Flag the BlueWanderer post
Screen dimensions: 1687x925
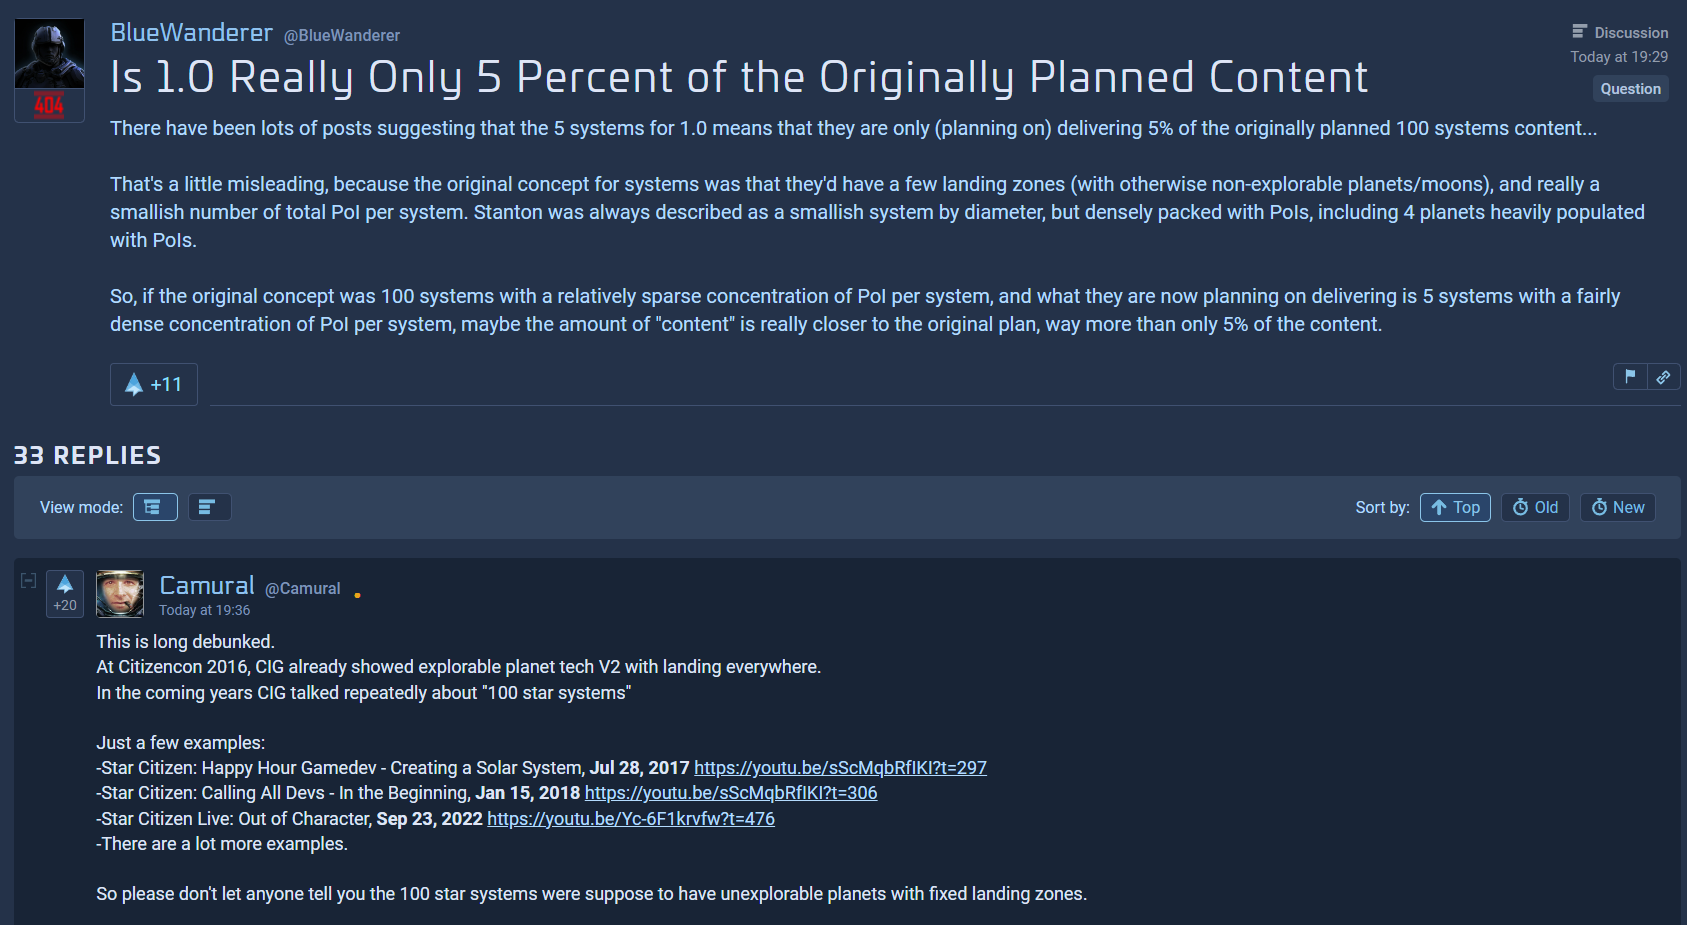pos(1630,377)
